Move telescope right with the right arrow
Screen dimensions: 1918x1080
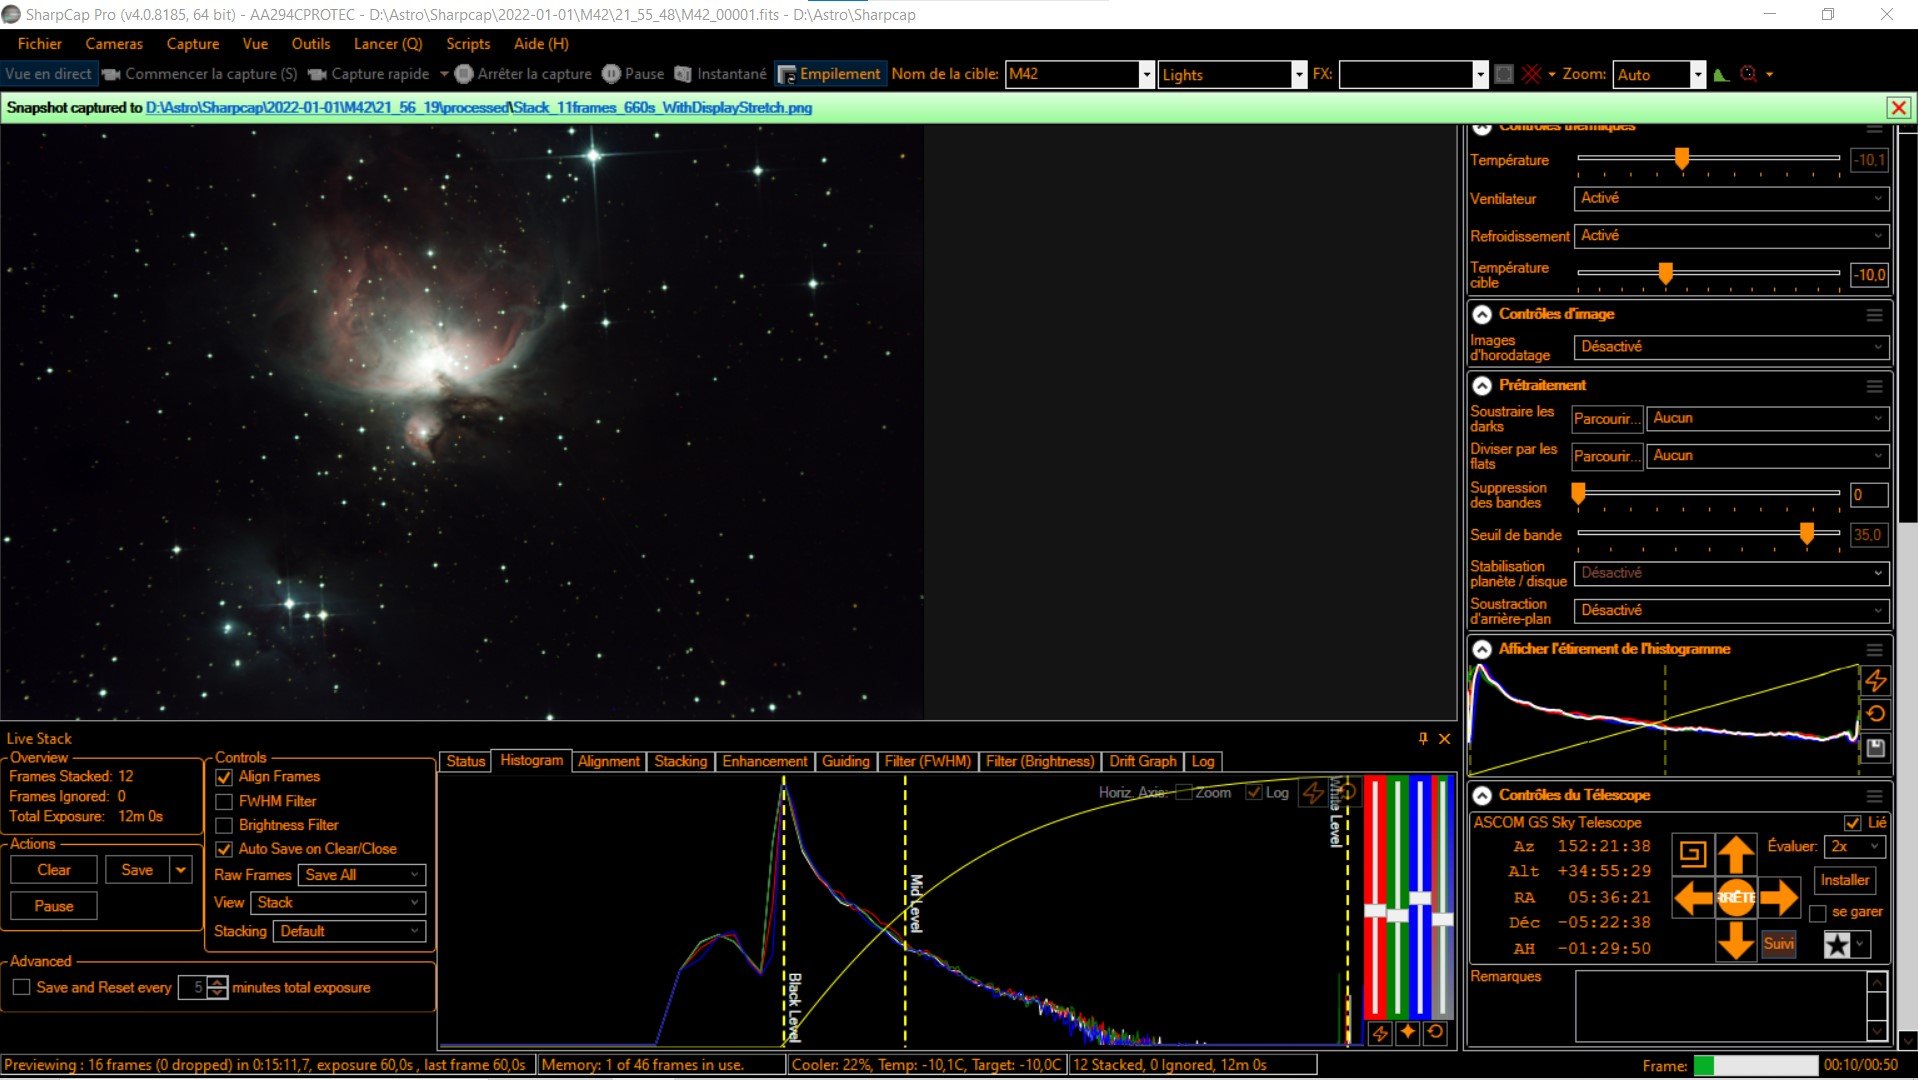[1779, 898]
